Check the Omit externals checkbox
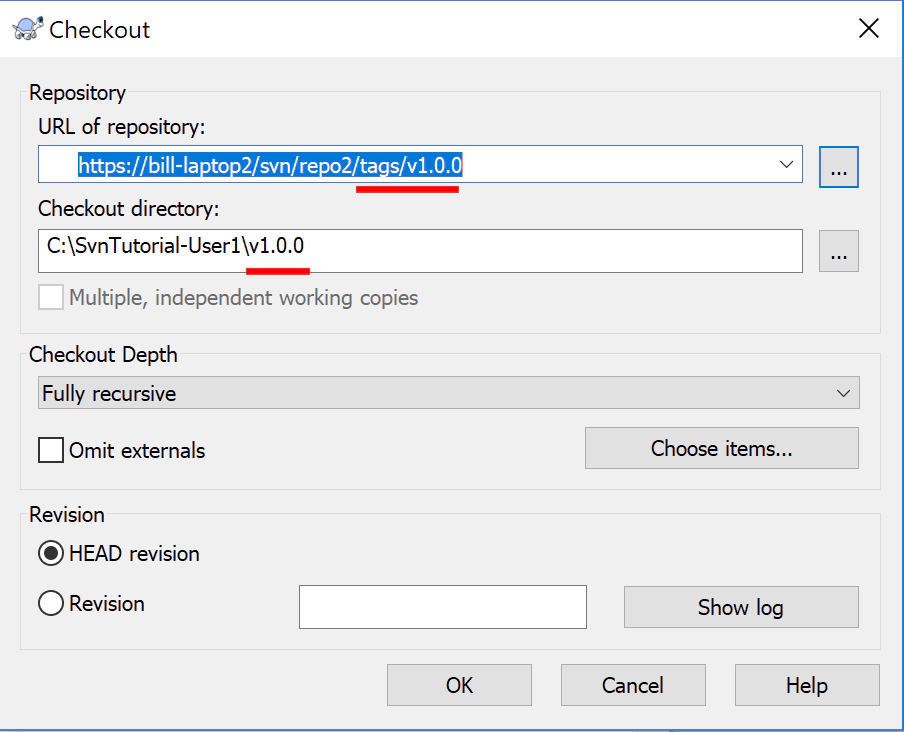The image size is (904, 732). coord(50,450)
